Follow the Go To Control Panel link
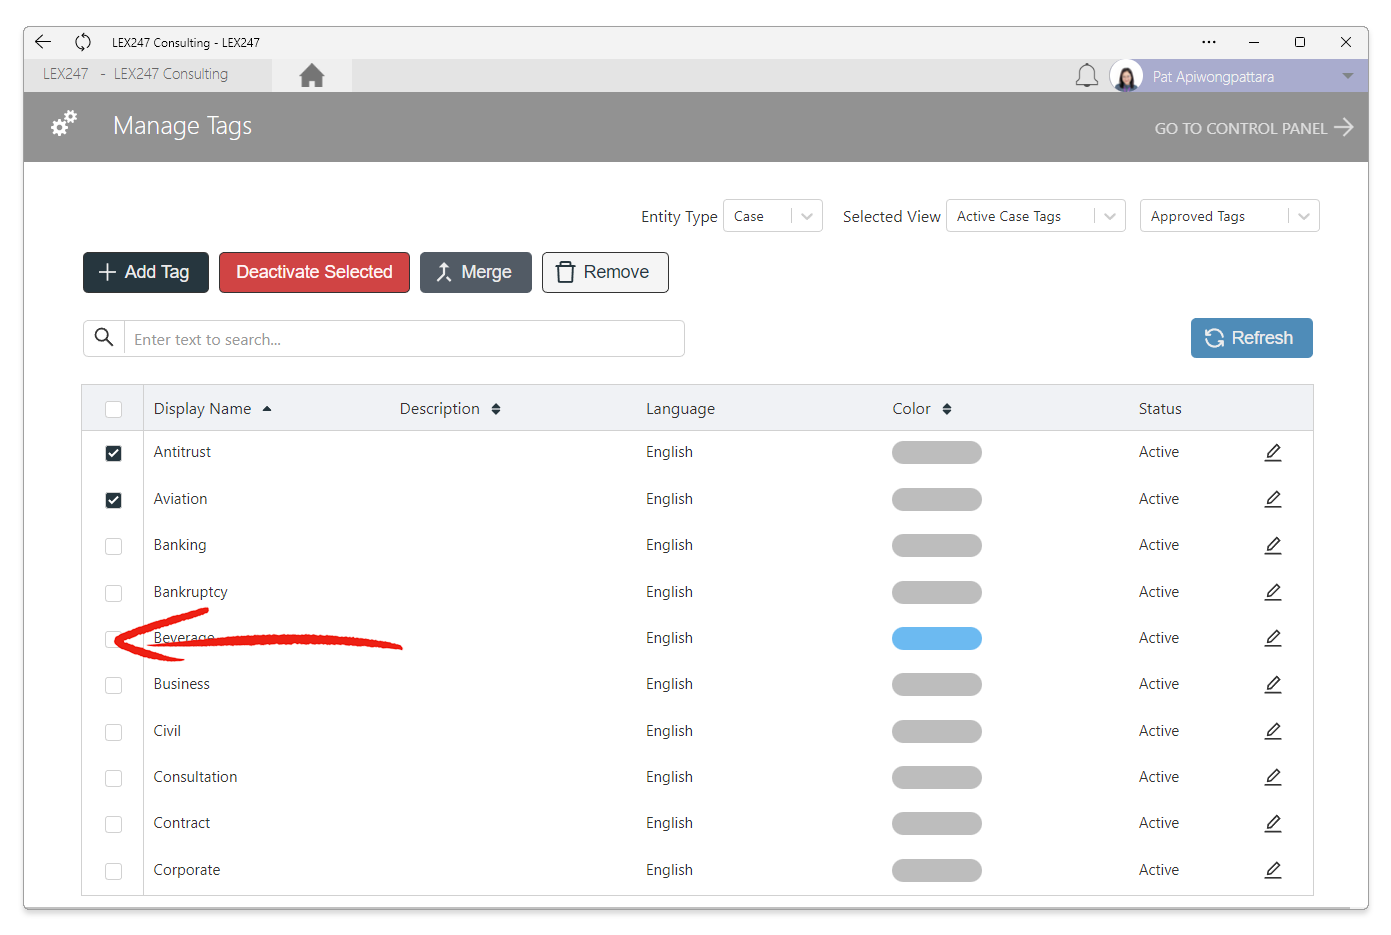Screen dimensions: 1391x935 click(x=1254, y=128)
